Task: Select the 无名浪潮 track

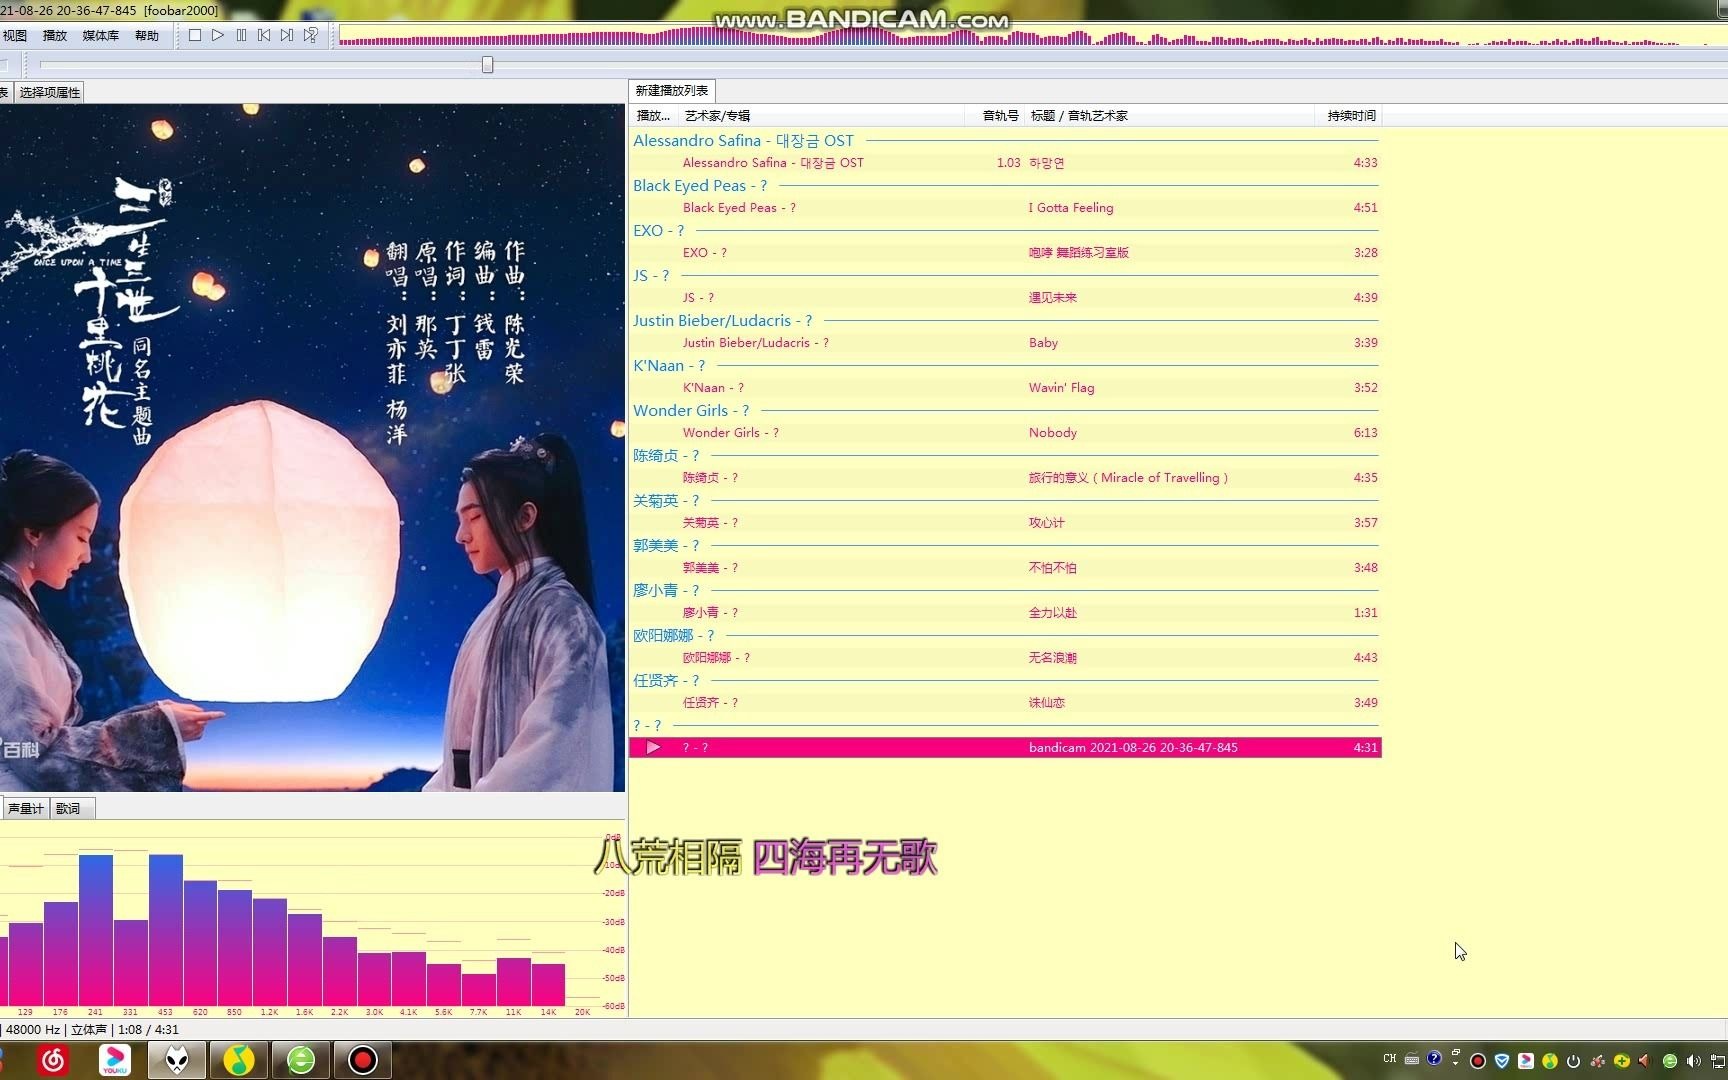Action: (x=1005, y=658)
